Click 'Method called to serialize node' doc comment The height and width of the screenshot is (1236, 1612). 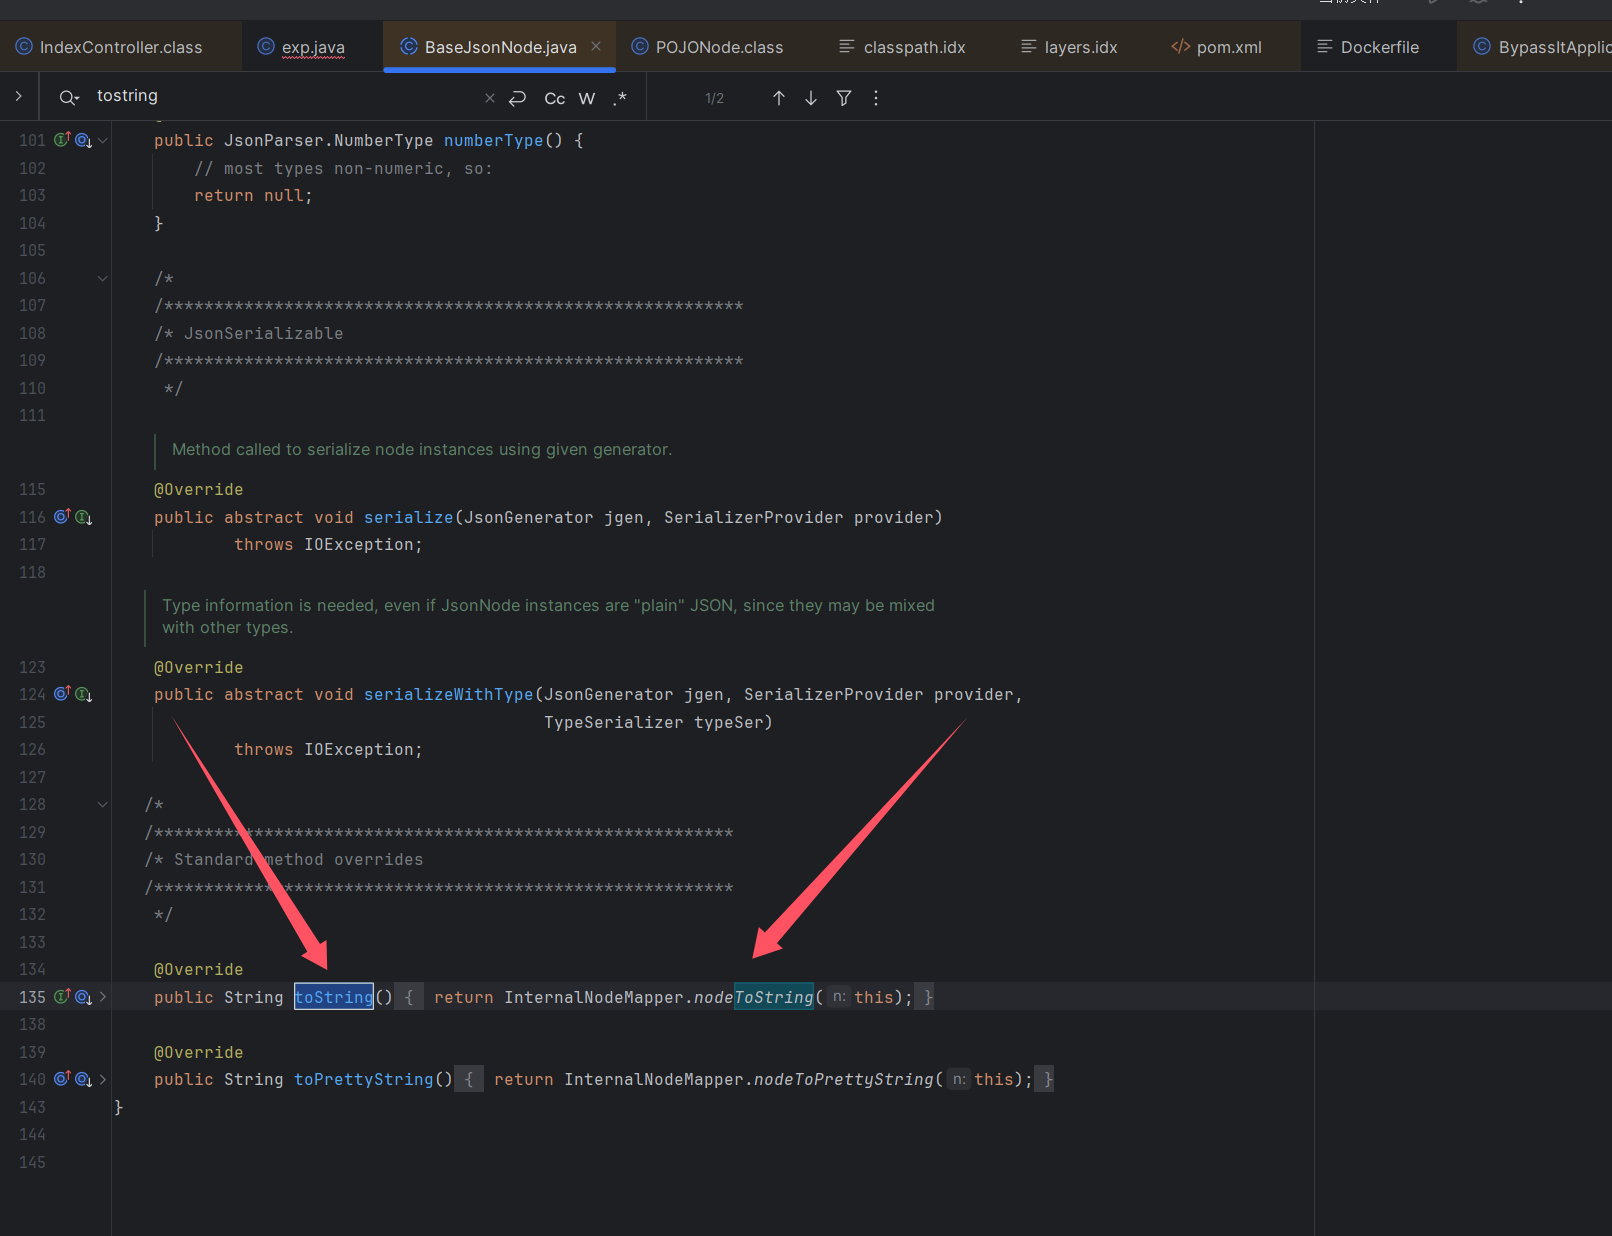421,449
